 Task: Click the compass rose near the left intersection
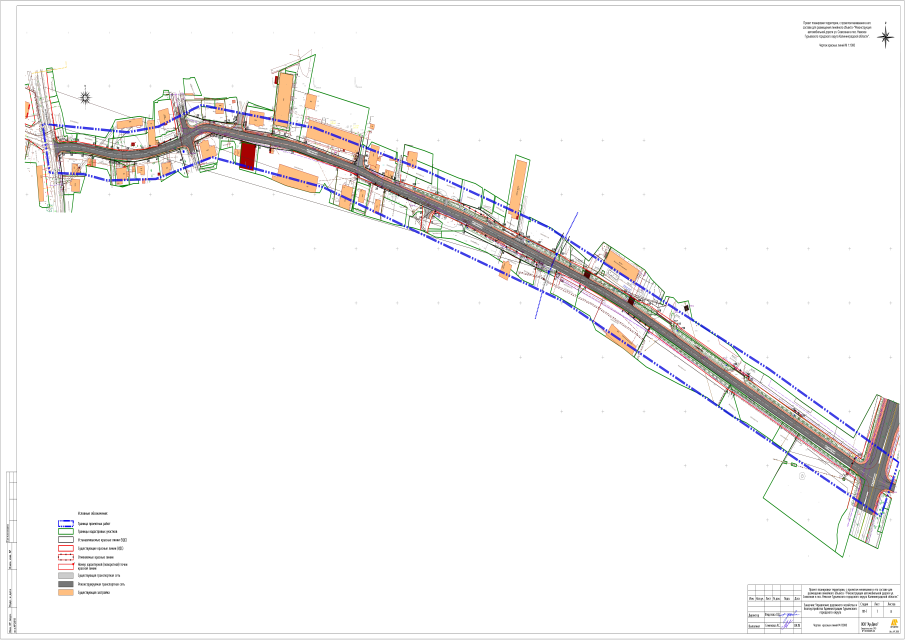tap(86, 97)
